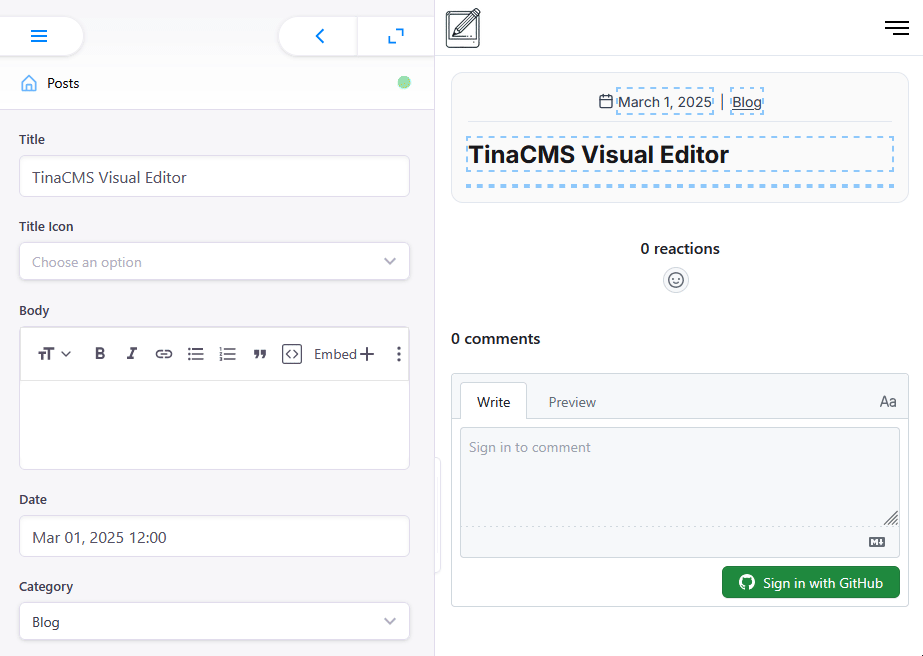Open the Posts breadcrumb
Image resolution: width=923 pixels, height=656 pixels.
pyautogui.click(x=63, y=83)
